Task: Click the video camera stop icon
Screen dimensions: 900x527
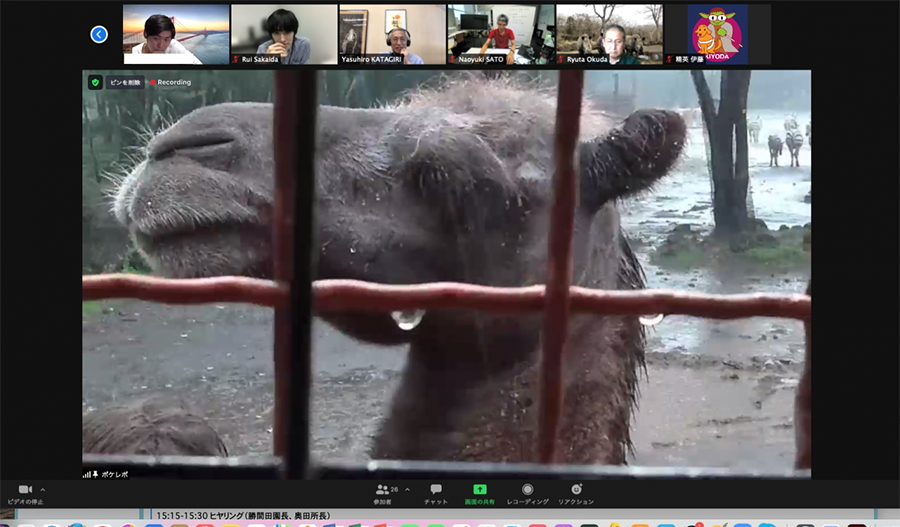Action: (x=25, y=490)
